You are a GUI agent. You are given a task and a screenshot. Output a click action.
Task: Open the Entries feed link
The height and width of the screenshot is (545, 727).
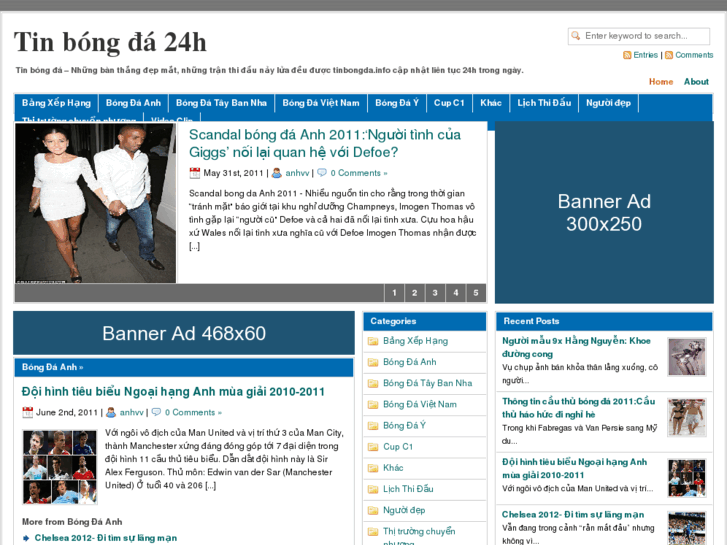coord(645,55)
